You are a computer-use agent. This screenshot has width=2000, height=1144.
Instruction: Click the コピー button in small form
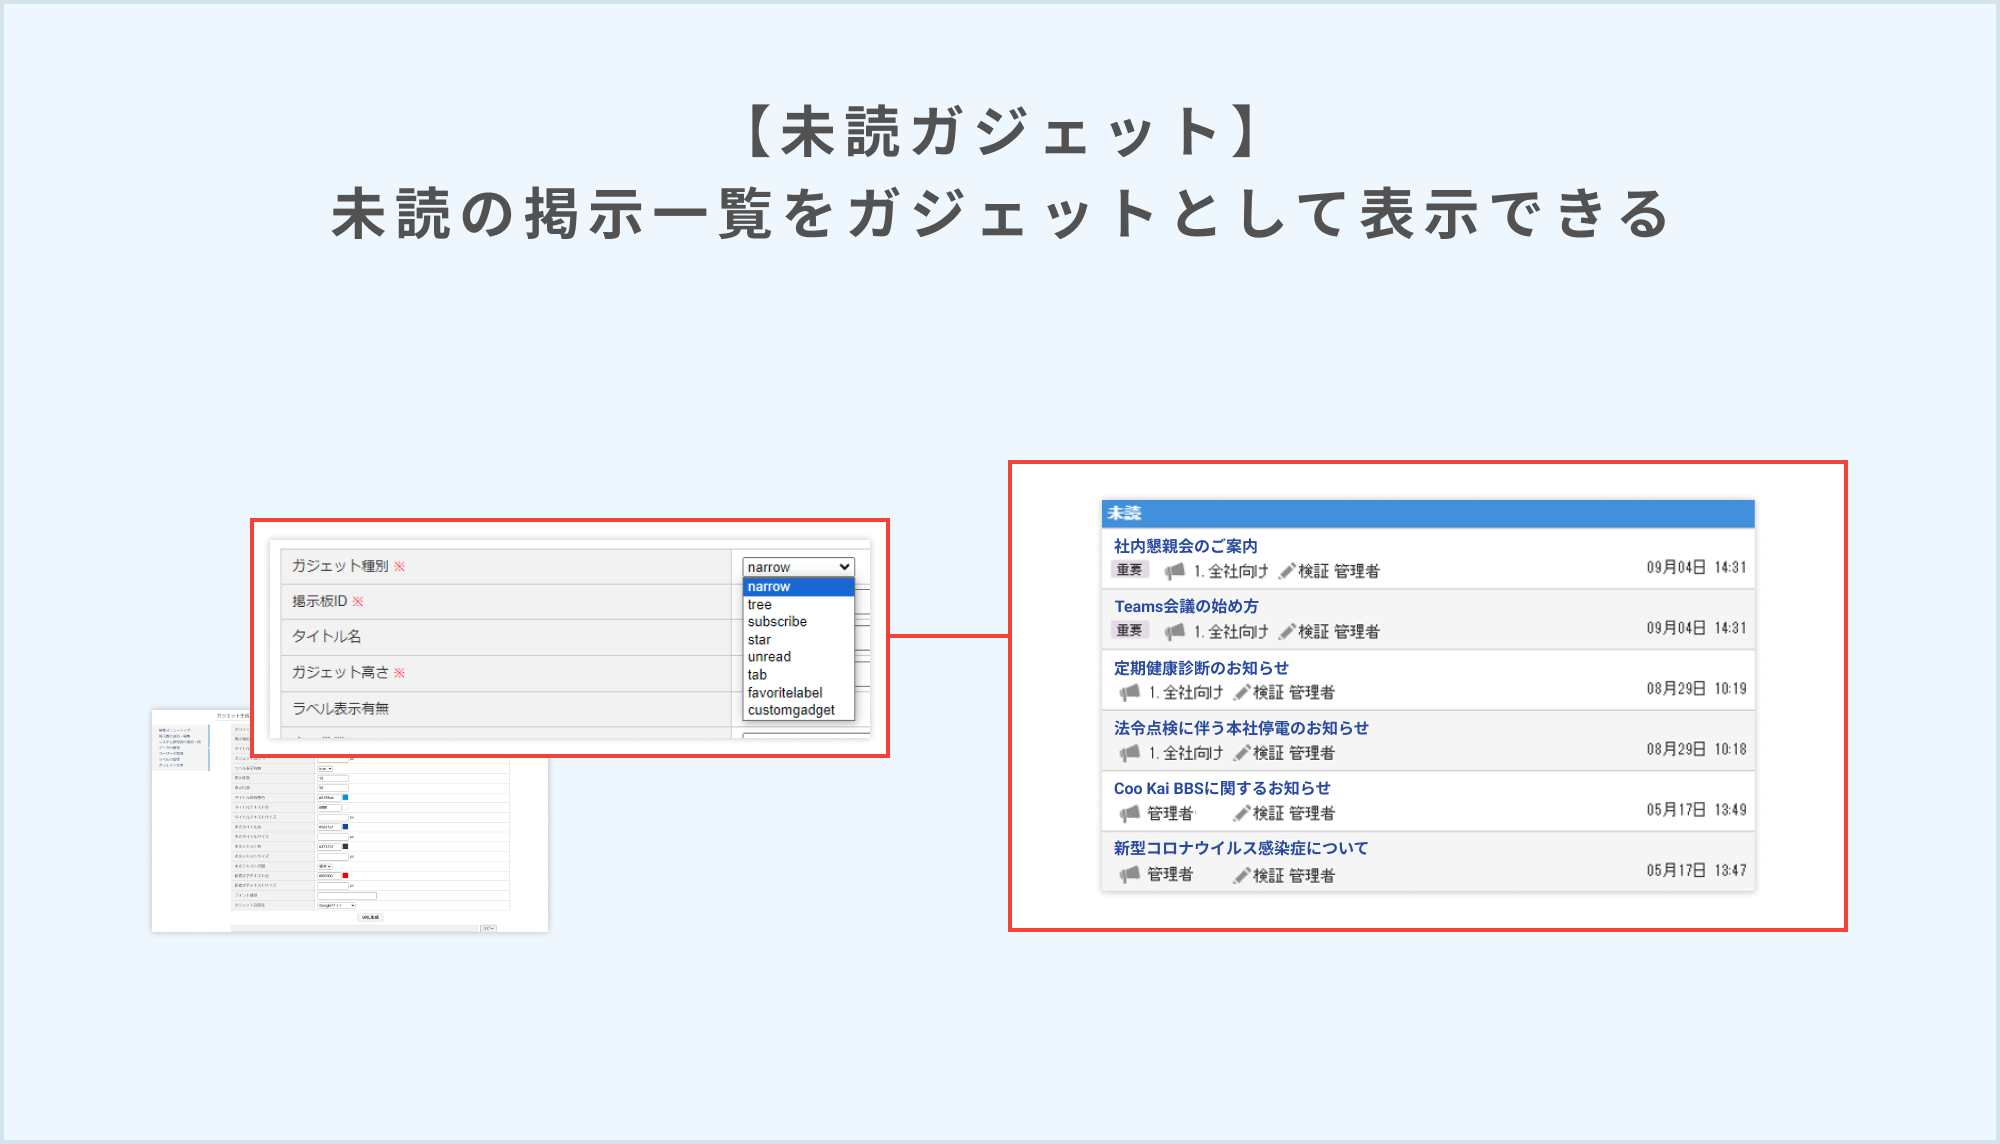click(x=488, y=928)
